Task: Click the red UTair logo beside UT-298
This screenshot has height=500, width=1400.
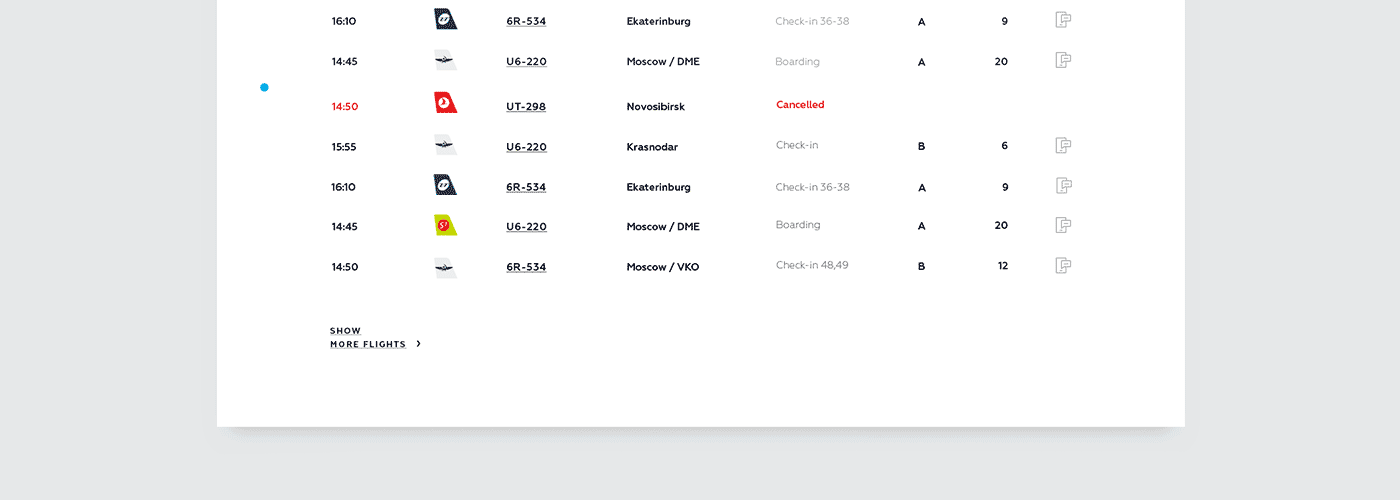Action: pyautogui.click(x=445, y=102)
